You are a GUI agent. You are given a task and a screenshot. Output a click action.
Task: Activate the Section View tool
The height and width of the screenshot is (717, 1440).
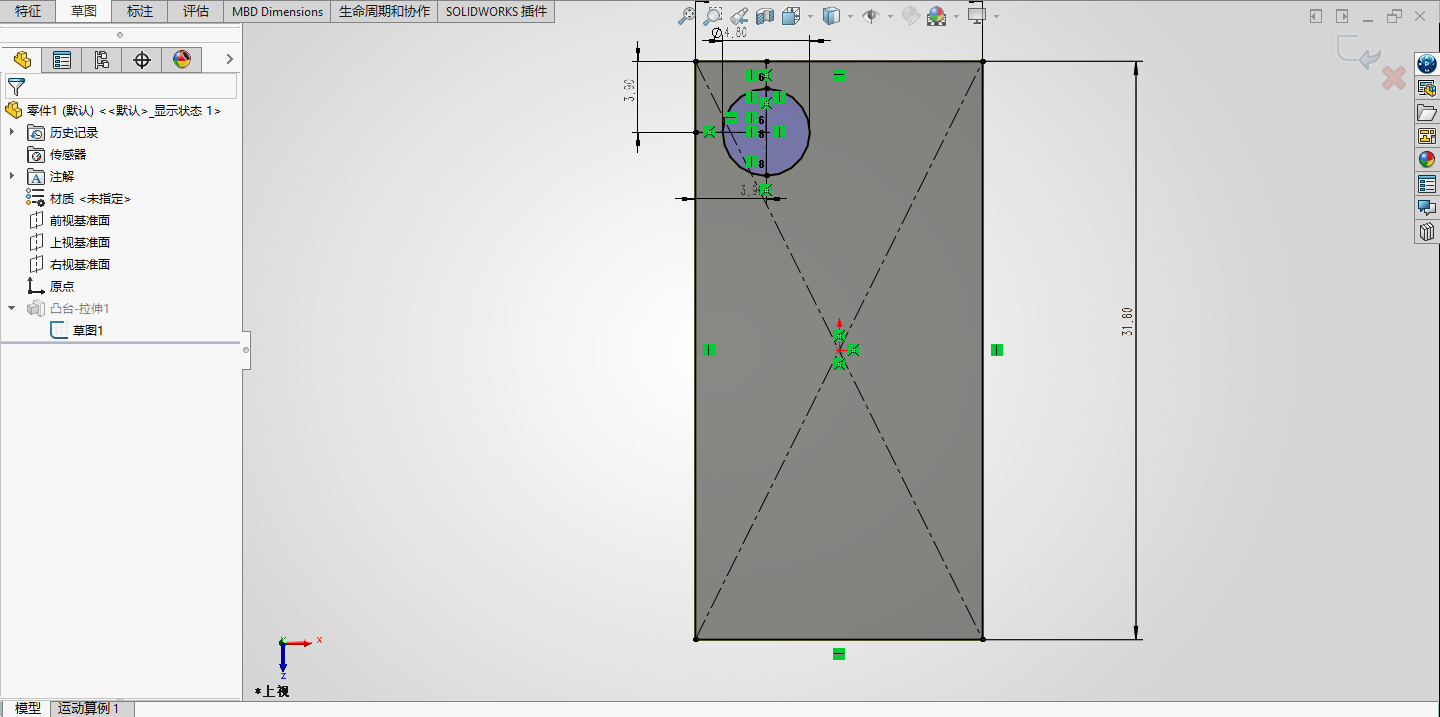pos(765,16)
